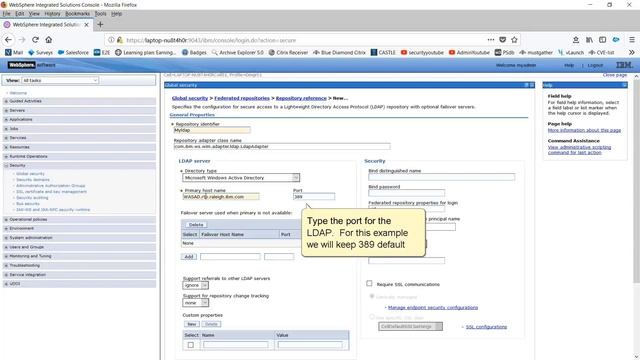Screen dimensions: 640x360
Task: Click the Port field showing 389
Action: pos(314,196)
